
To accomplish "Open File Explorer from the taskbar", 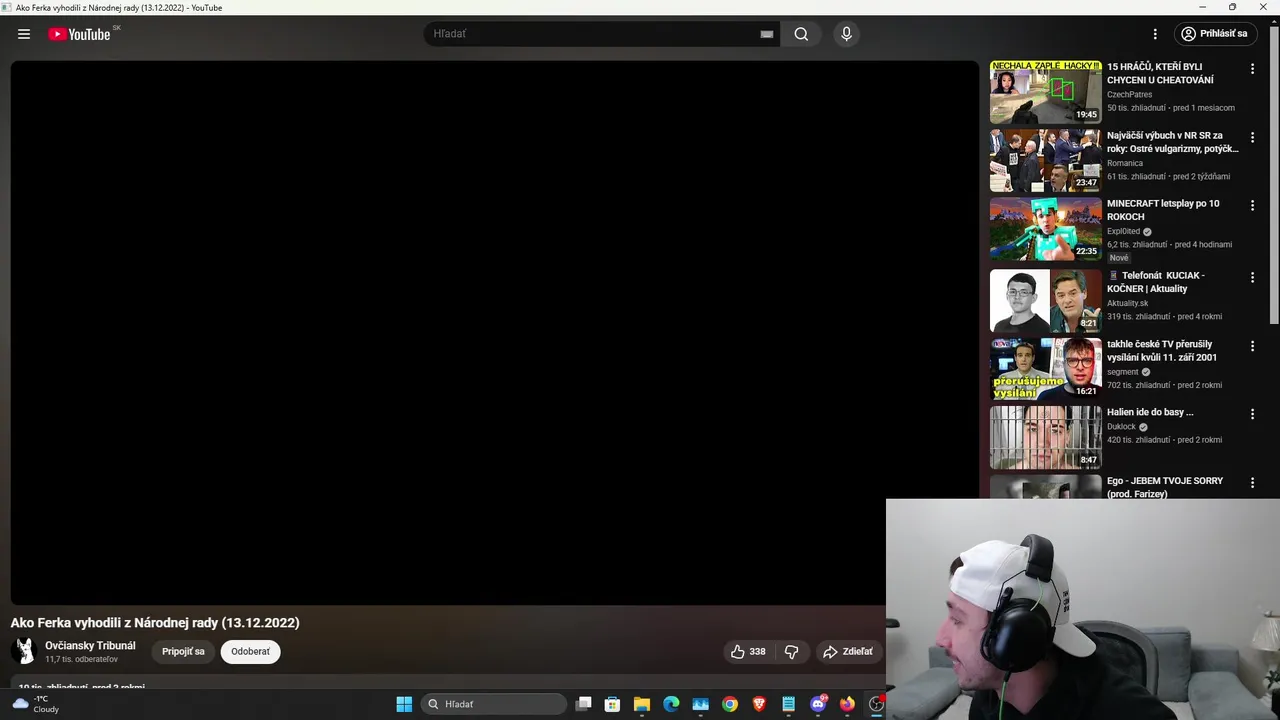I will (x=642, y=704).
